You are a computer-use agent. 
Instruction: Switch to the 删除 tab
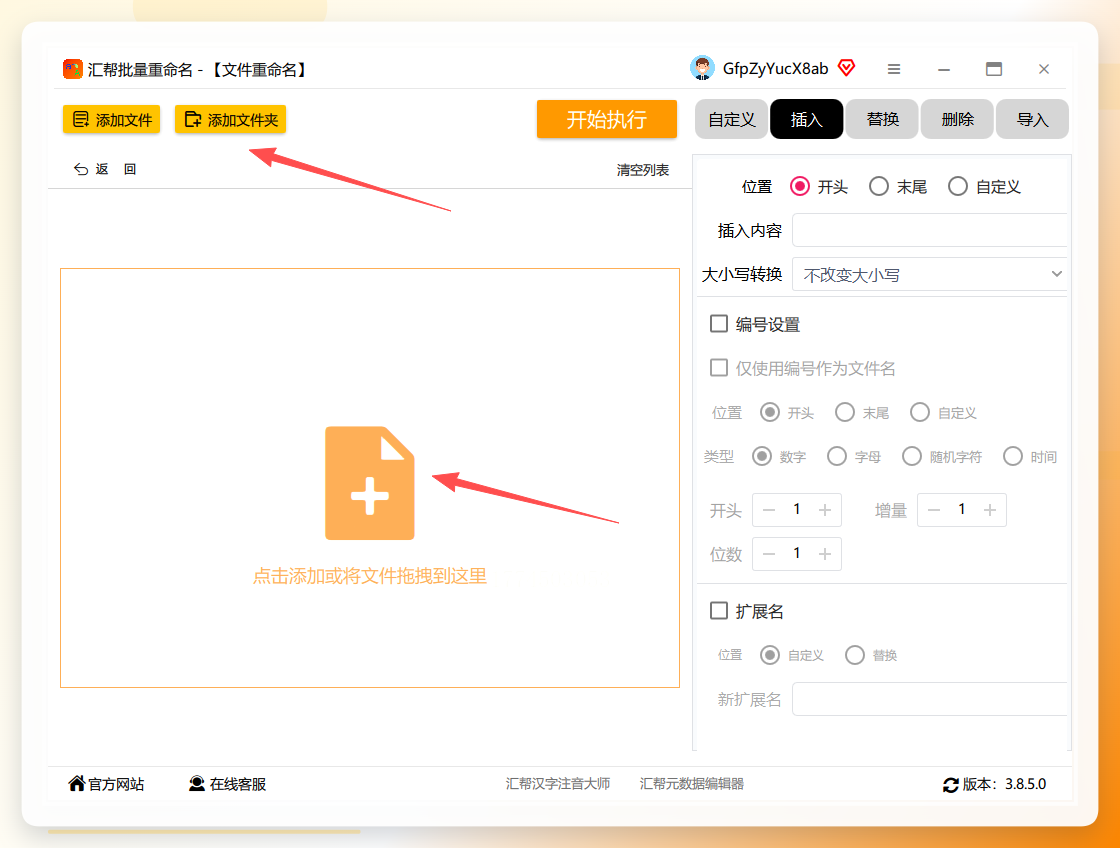(957, 119)
